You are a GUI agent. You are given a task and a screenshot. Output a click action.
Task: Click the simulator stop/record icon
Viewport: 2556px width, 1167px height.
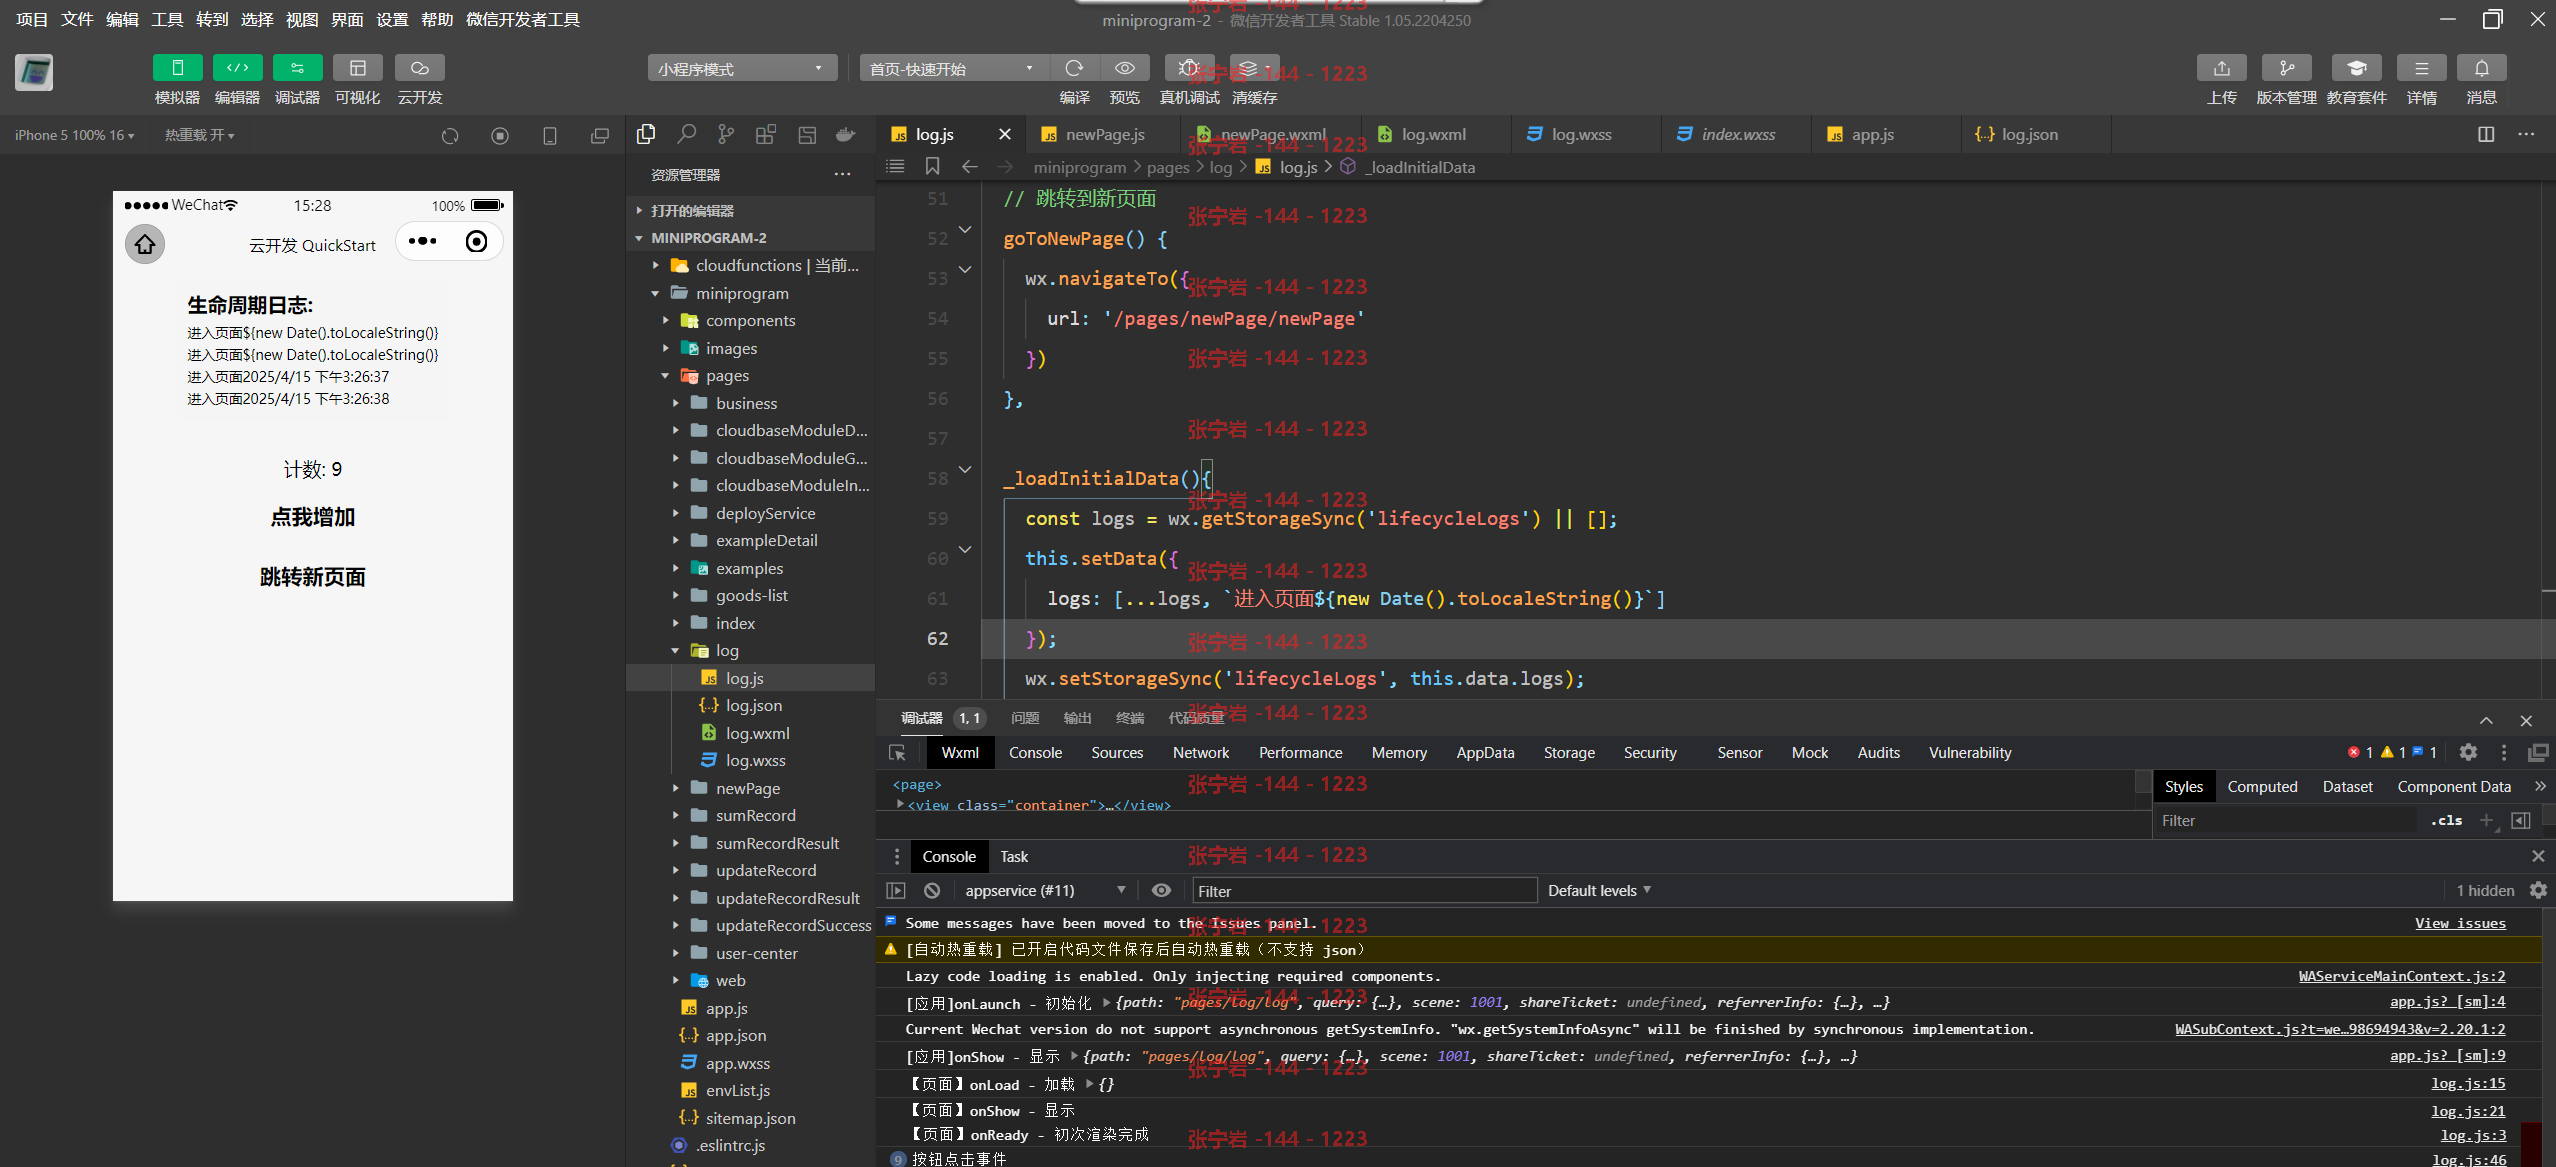coord(500,135)
